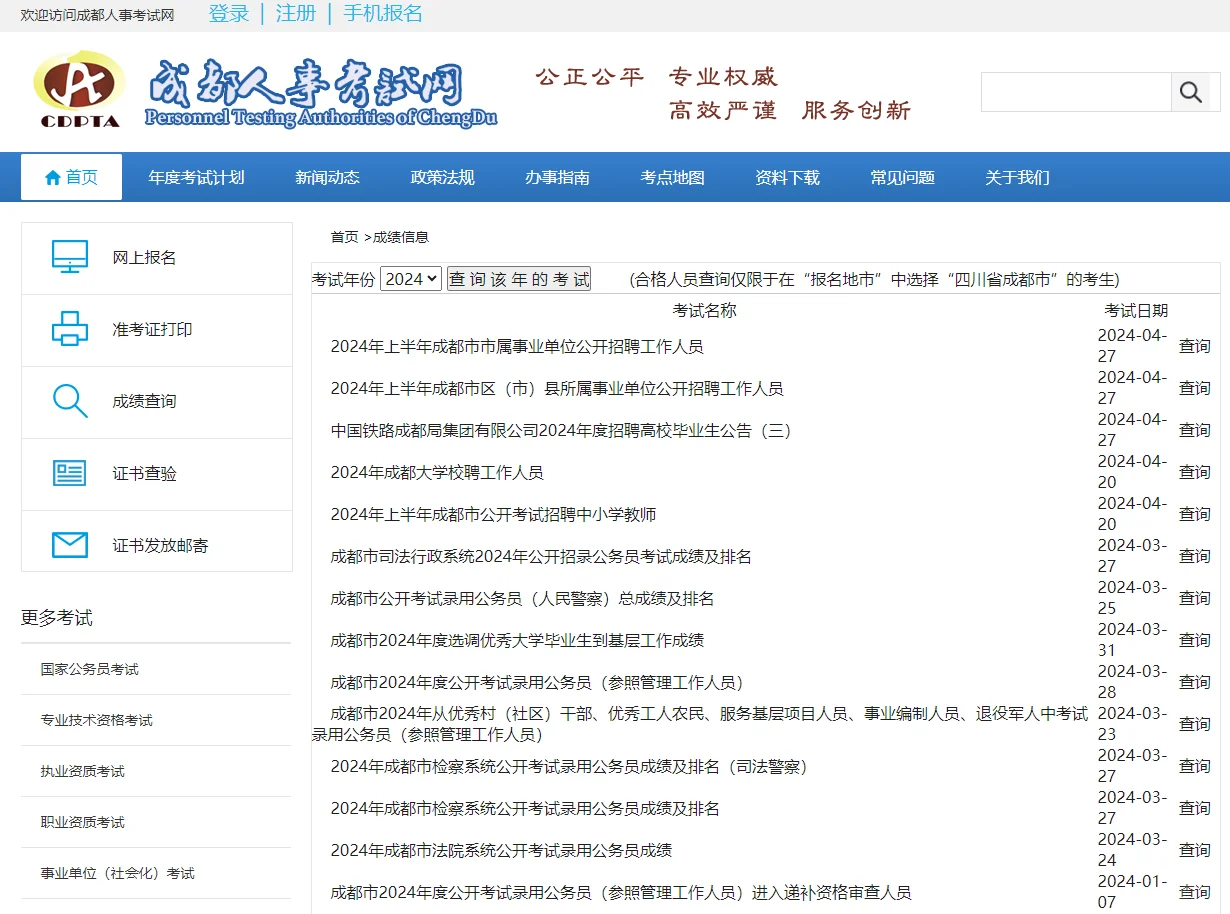Click 查询 for 2024年成都大学校聘工作人员
The width and height of the screenshot is (1230, 914).
click(1194, 472)
